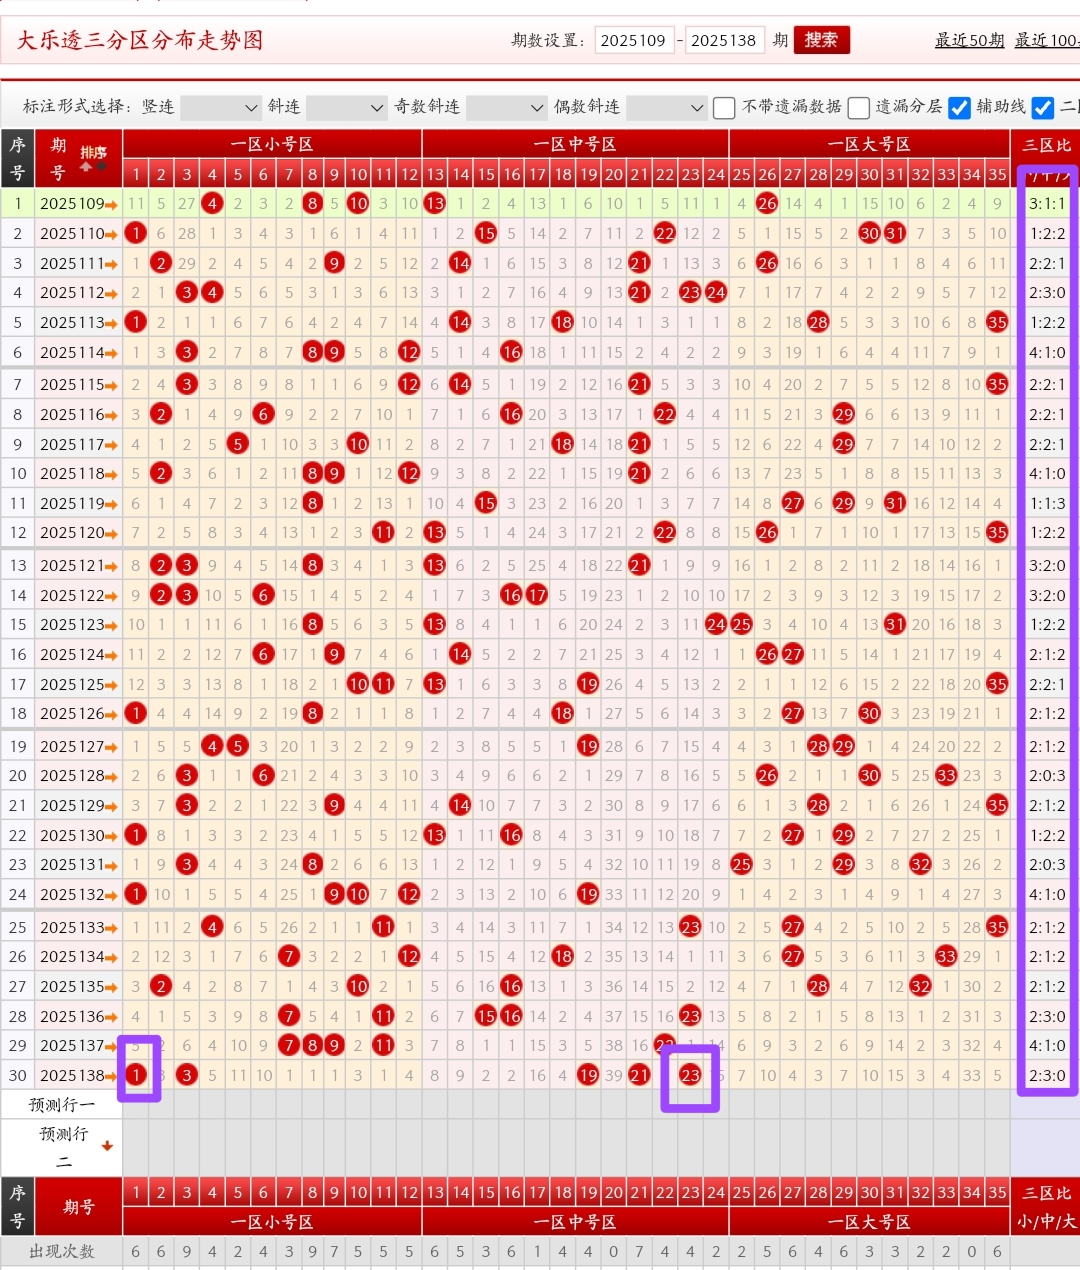This screenshot has height=1270, width=1080.
Task: Click red ball 5 in row 2025117
Action: click(x=237, y=444)
